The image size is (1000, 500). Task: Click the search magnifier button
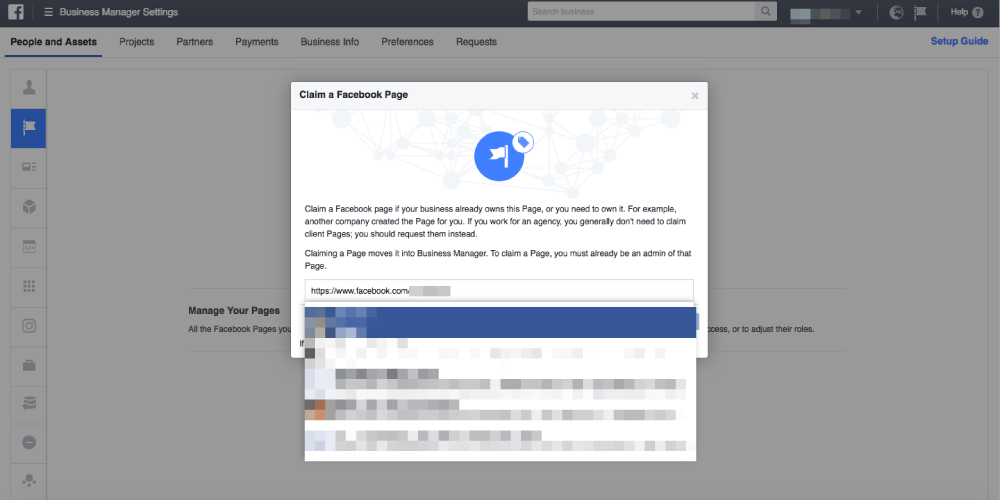(x=765, y=11)
